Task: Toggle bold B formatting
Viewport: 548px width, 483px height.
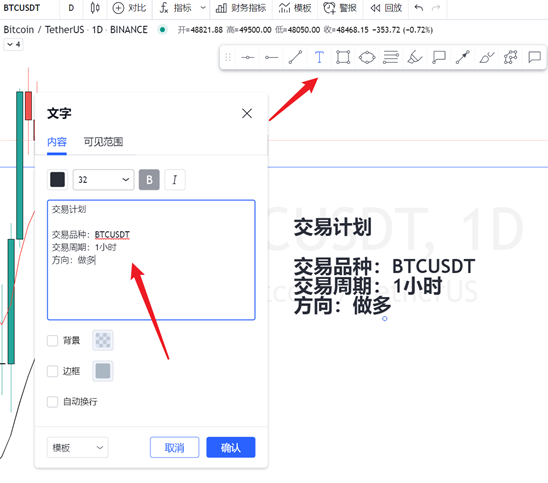Action: (149, 180)
